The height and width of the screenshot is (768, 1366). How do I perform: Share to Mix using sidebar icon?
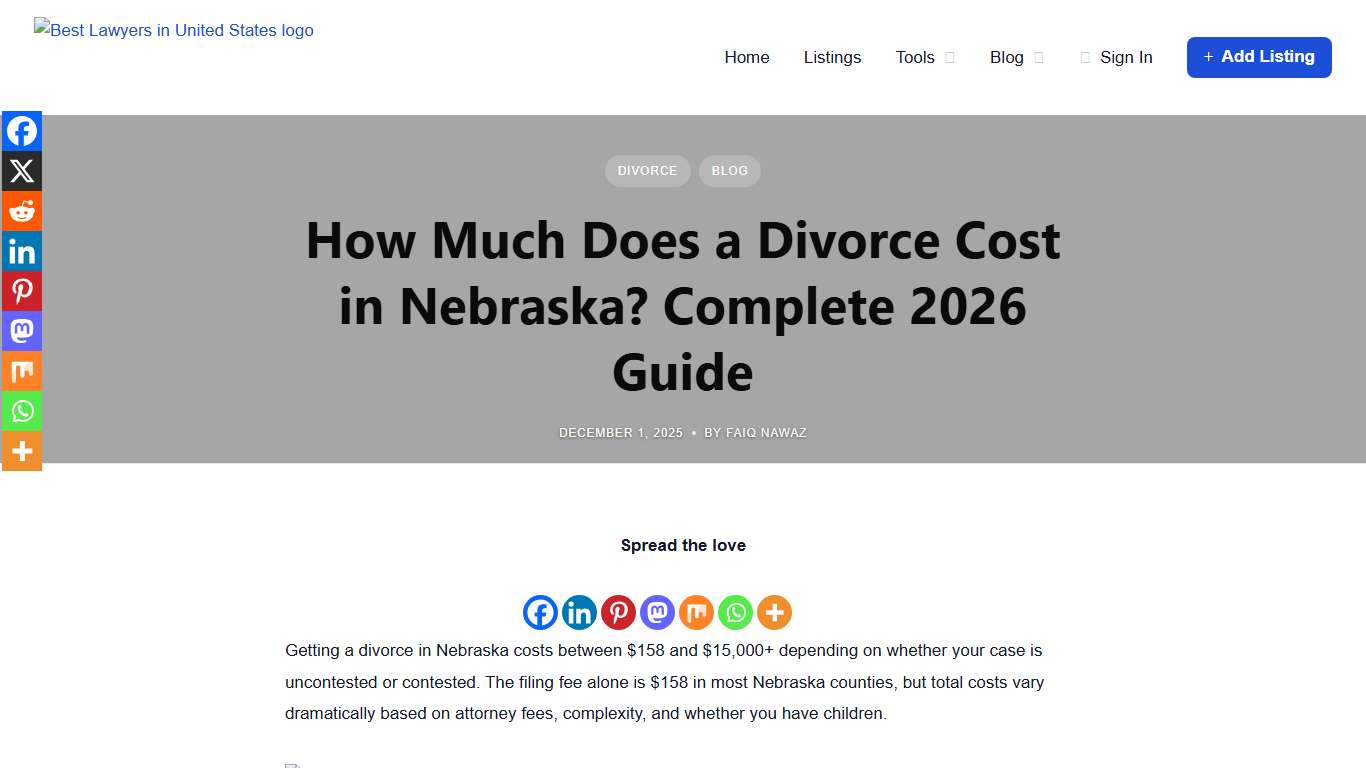click(22, 371)
